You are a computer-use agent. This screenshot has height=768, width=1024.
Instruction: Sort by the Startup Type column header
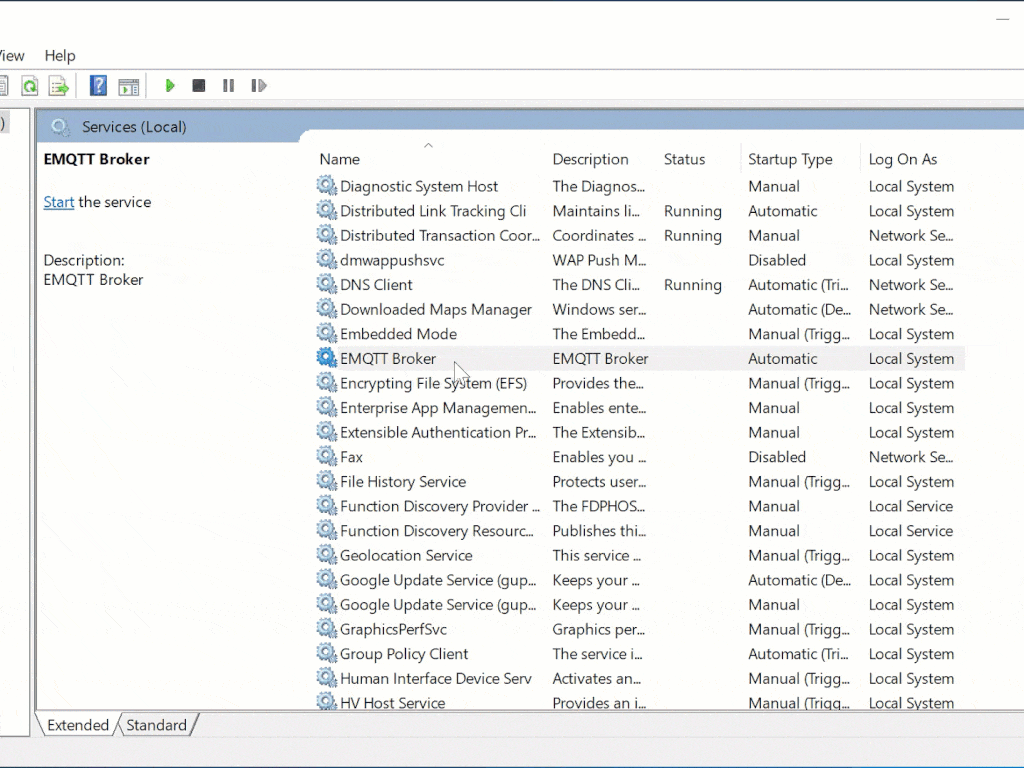coord(790,159)
